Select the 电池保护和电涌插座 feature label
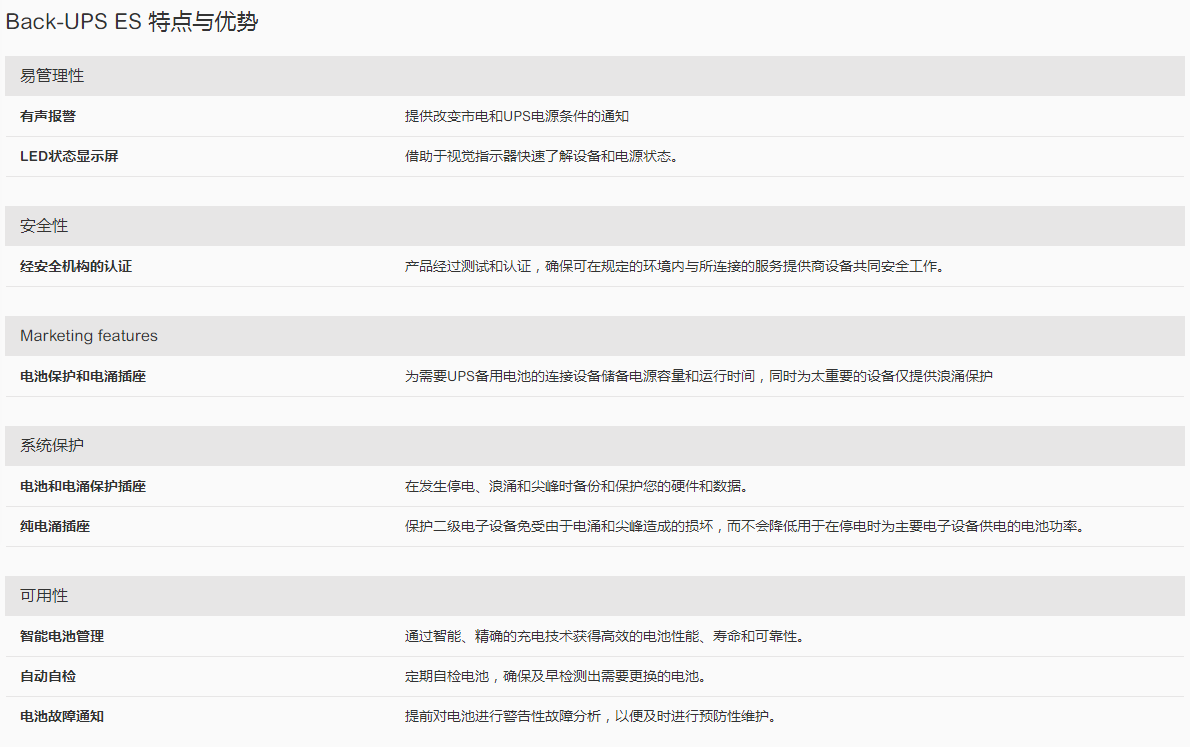This screenshot has height=747, width=1190. 83,376
